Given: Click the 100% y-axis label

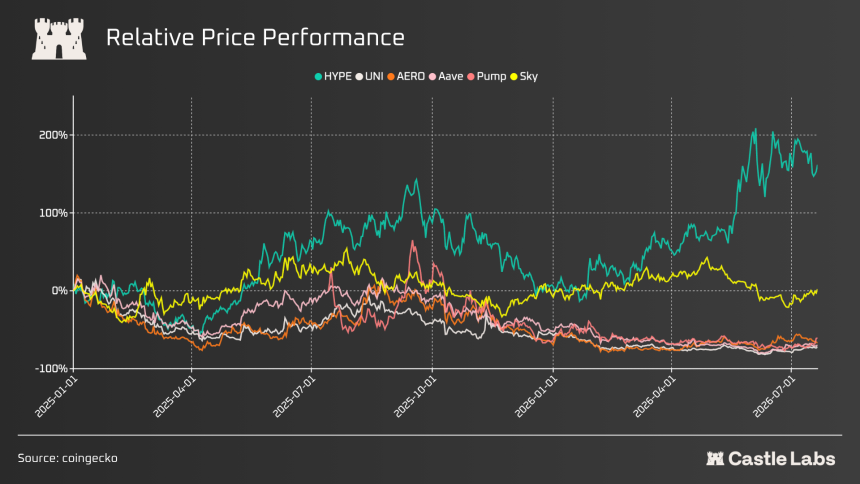Looking at the screenshot, I should click(x=53, y=213).
